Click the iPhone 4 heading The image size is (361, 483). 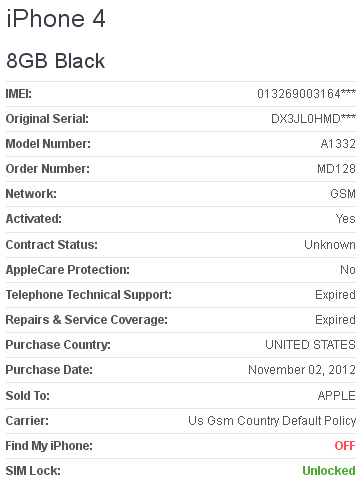[x=56, y=19]
